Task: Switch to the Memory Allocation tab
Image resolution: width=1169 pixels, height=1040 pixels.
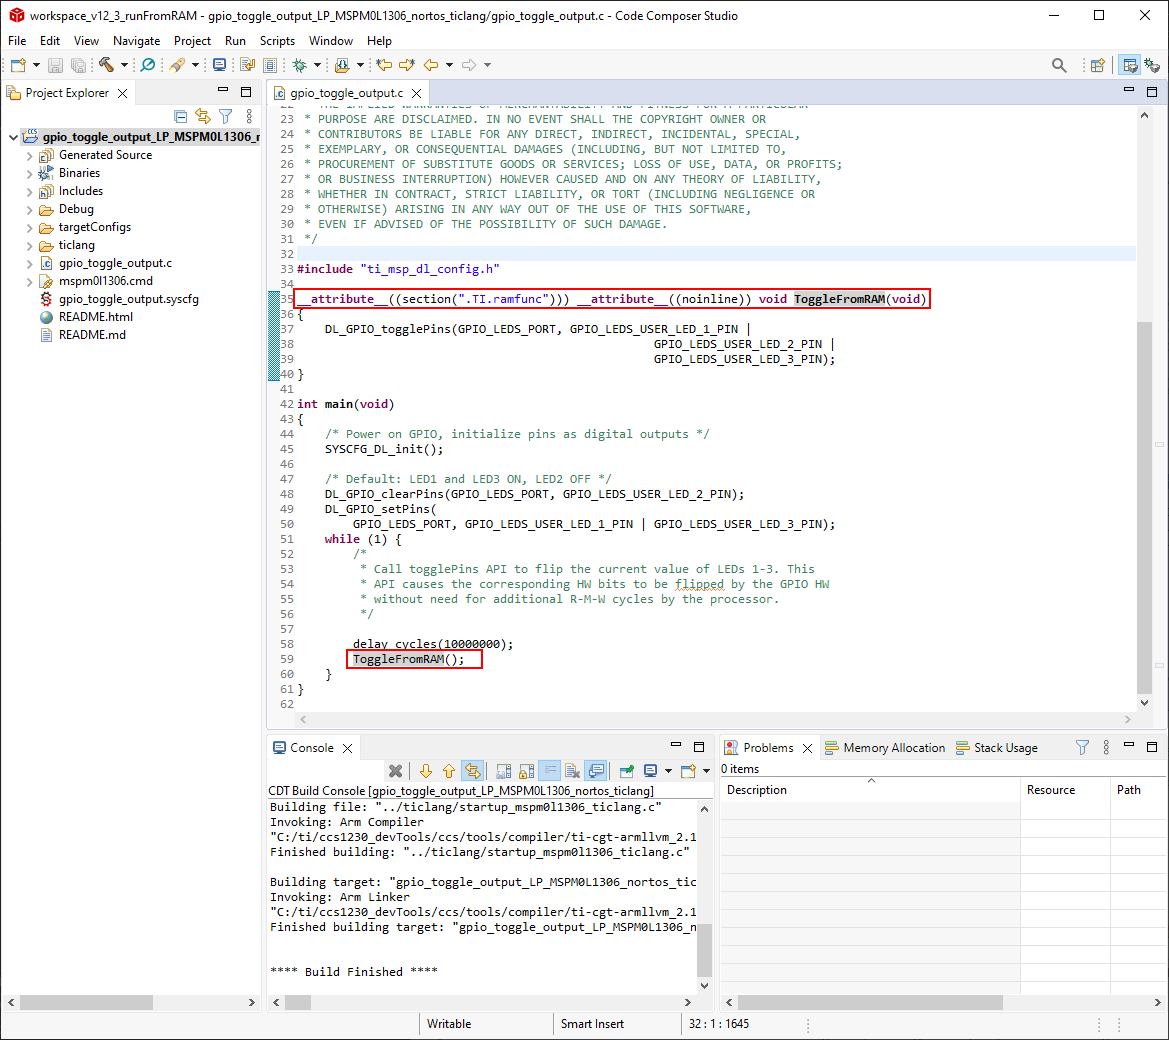Action: [885, 748]
